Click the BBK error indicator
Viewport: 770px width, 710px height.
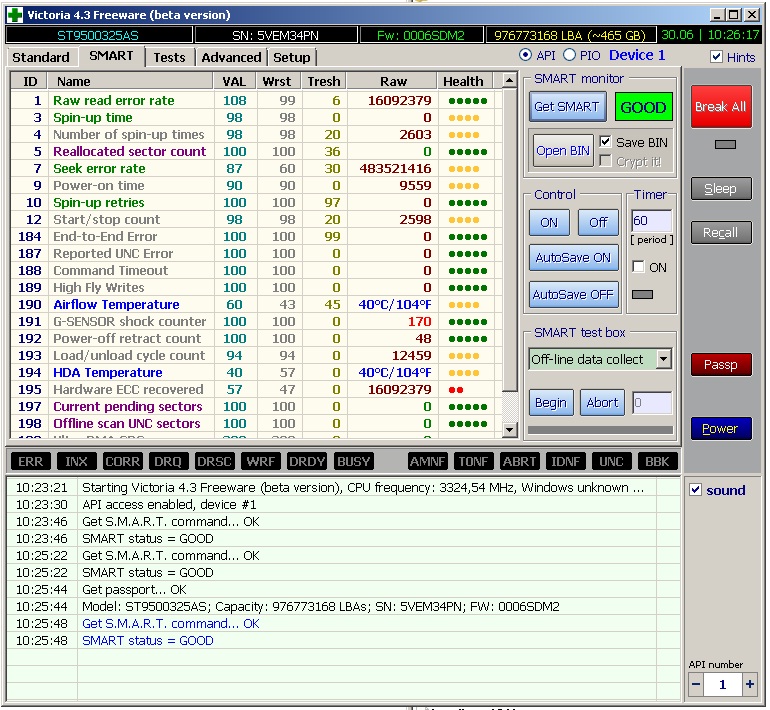(658, 462)
